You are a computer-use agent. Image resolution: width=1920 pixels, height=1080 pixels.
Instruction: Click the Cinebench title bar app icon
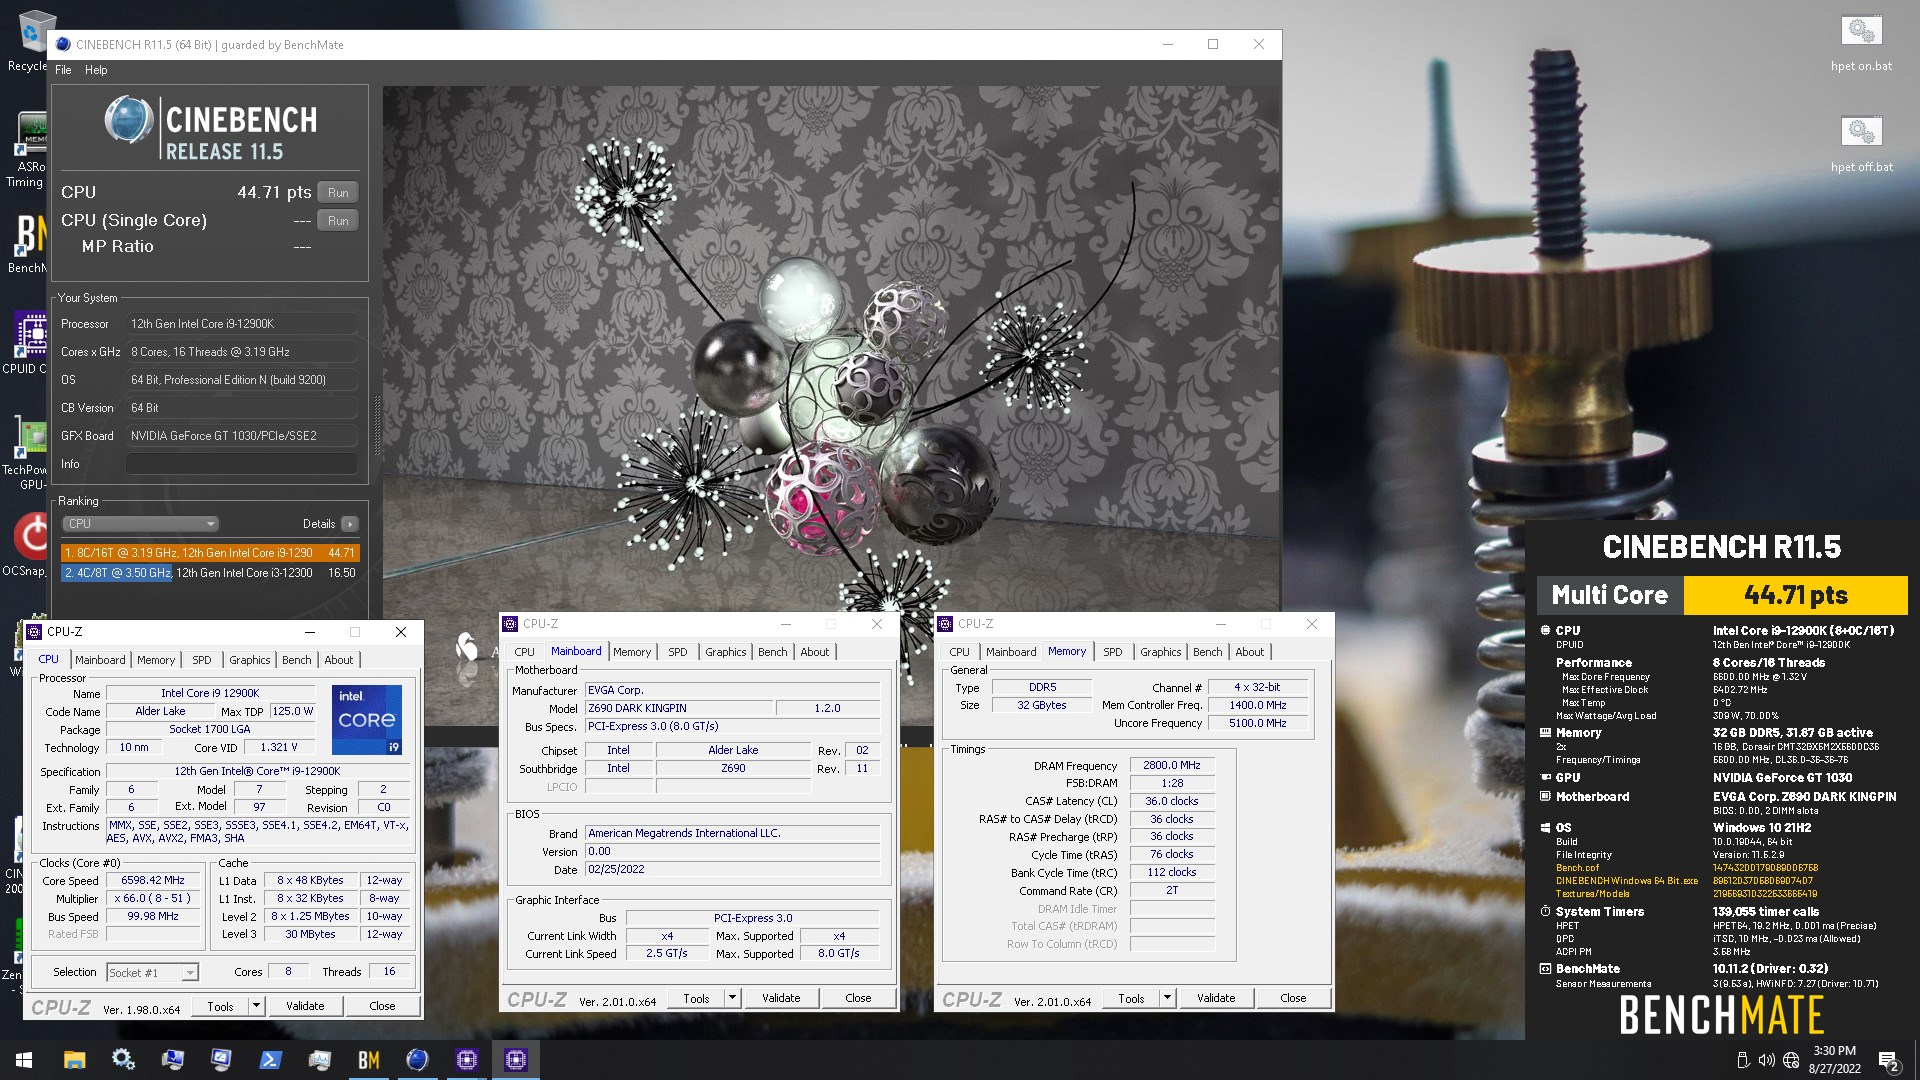64,44
